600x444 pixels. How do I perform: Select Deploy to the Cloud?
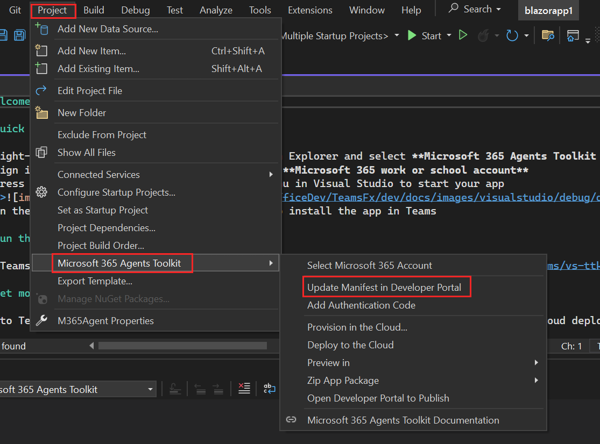point(413,345)
